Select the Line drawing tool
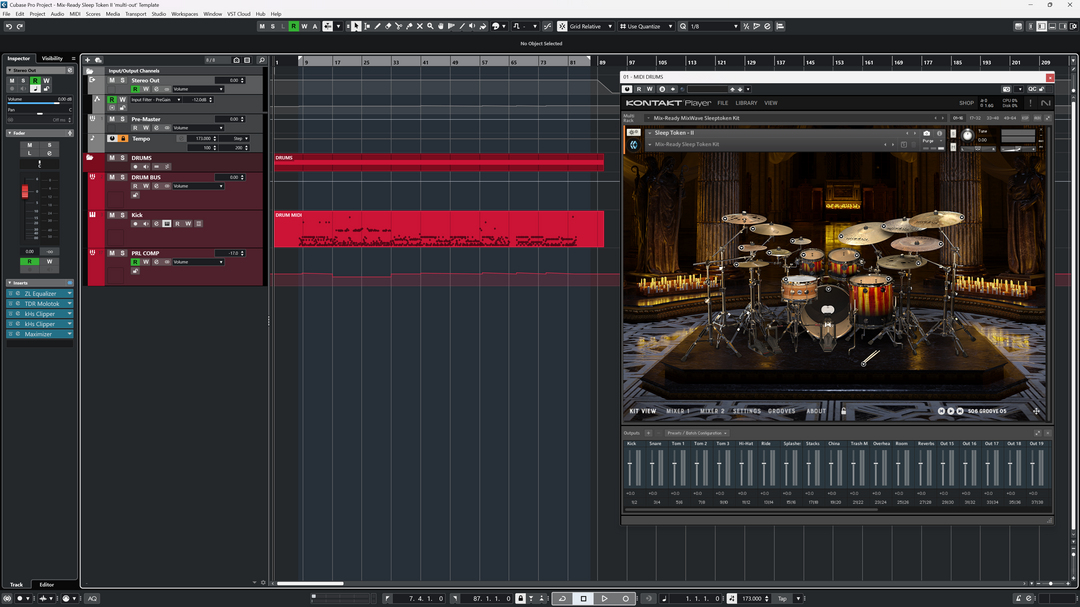Viewport: 1080px width, 607px height. point(461,26)
